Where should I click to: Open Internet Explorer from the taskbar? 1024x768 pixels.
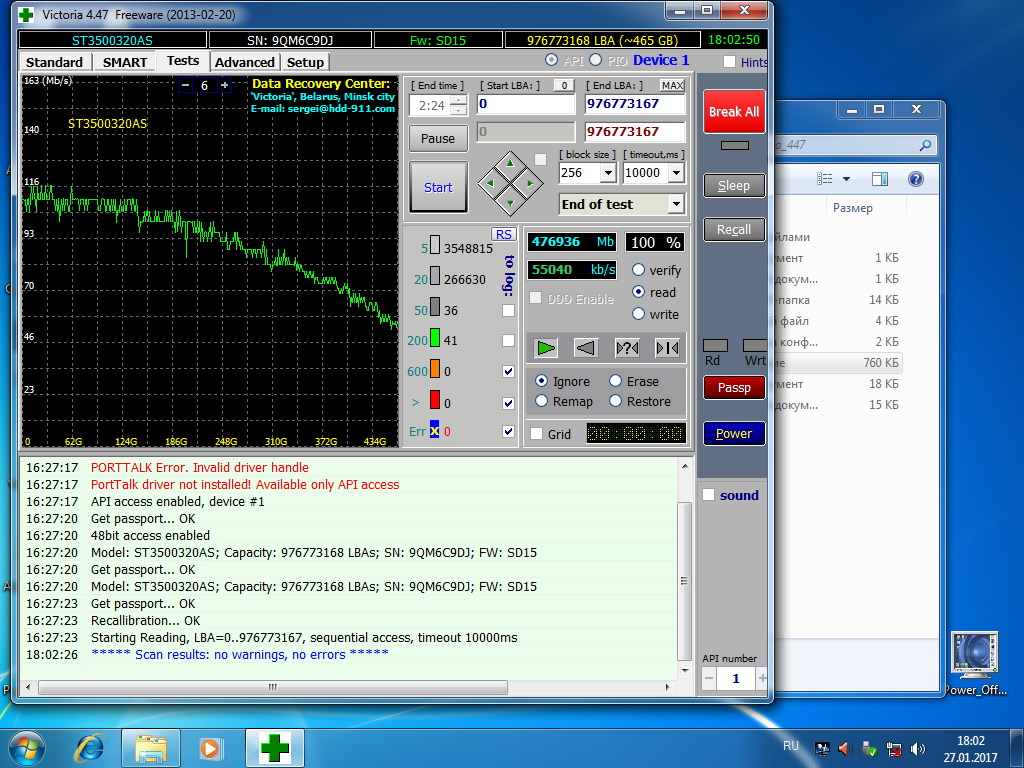pyautogui.click(x=90, y=747)
